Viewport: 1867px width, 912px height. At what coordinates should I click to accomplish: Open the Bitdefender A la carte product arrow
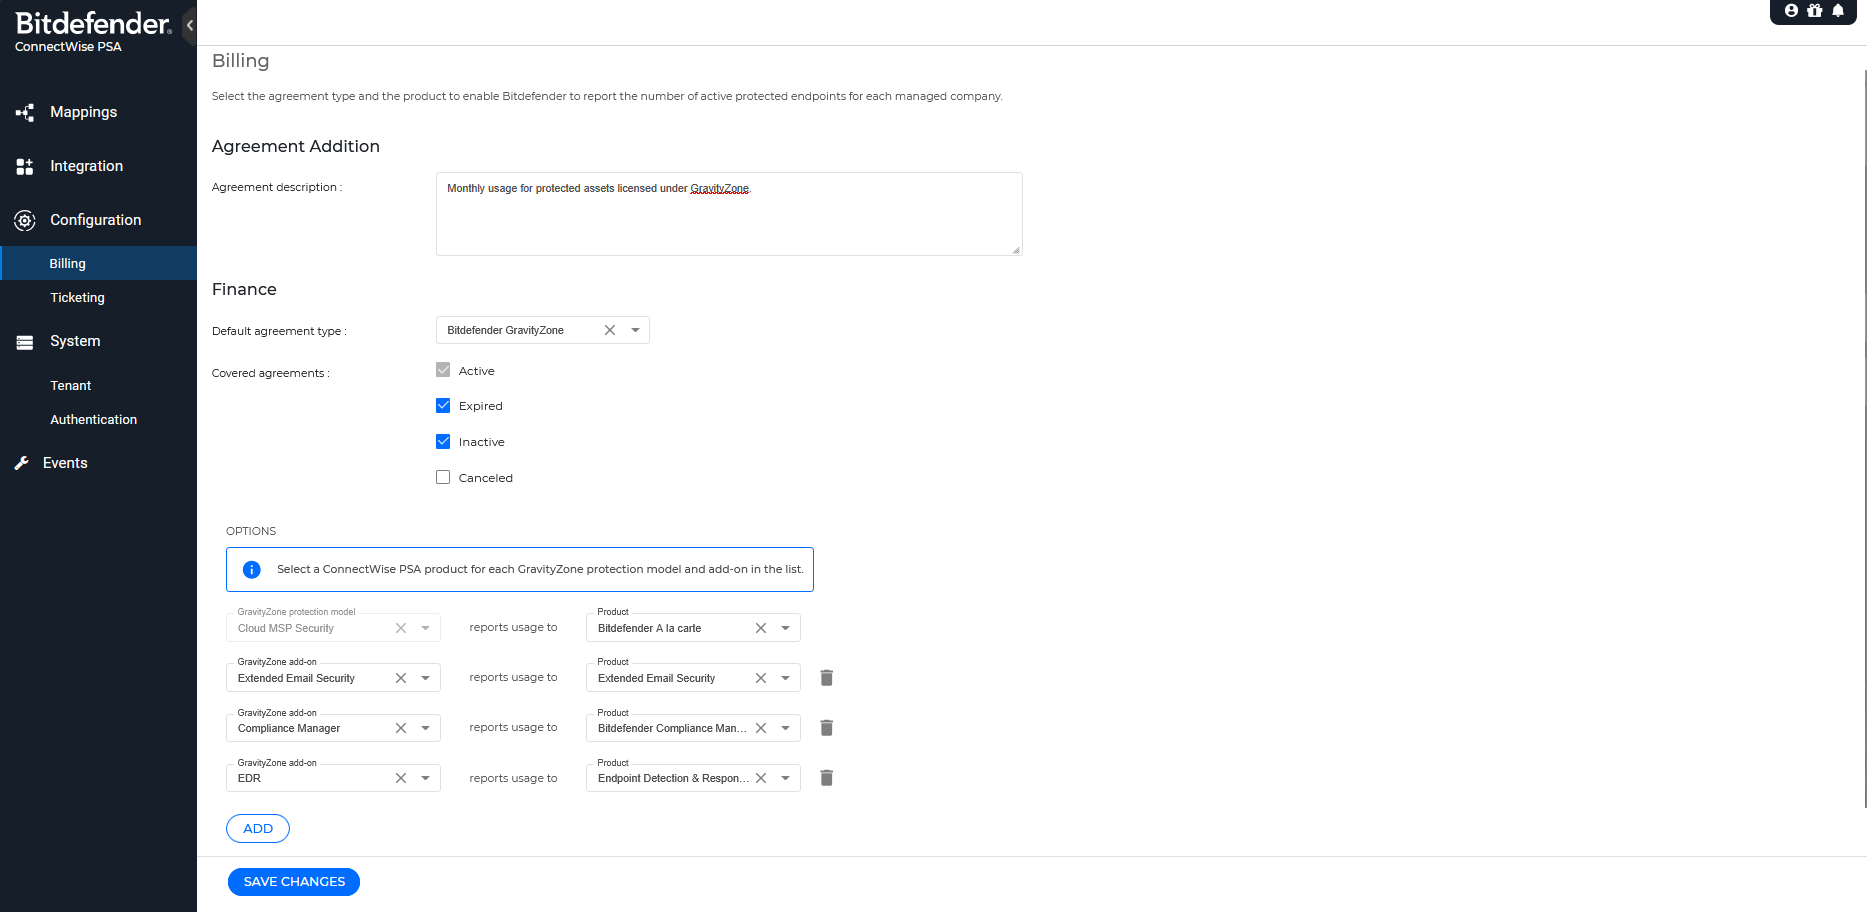click(x=786, y=628)
